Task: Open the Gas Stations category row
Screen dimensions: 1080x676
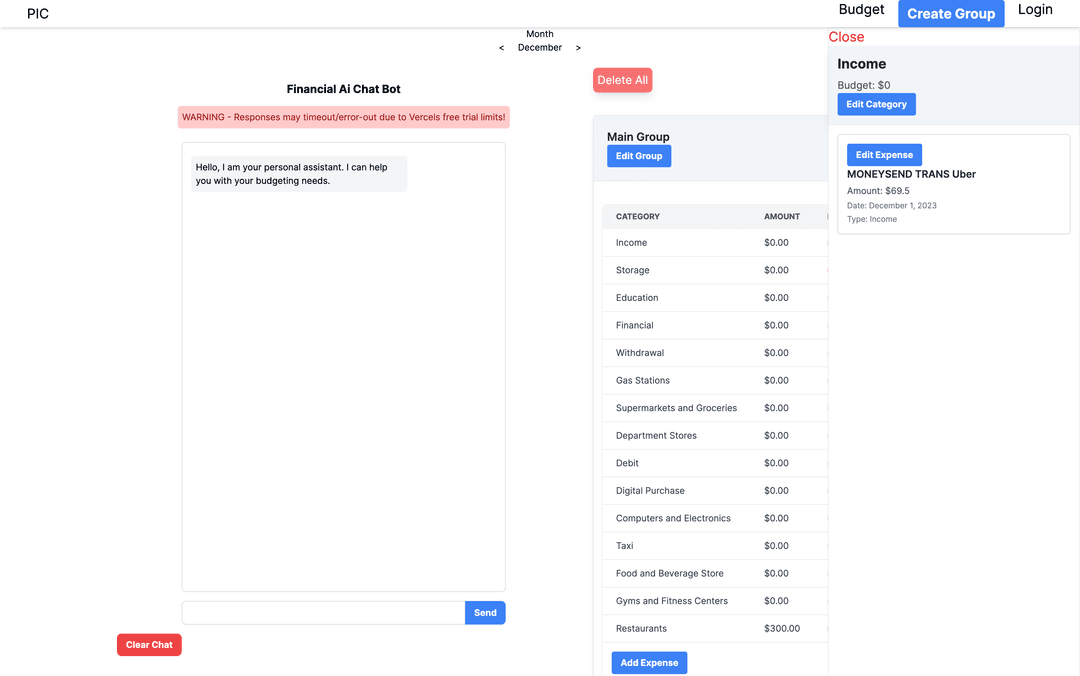Action: 643,381
